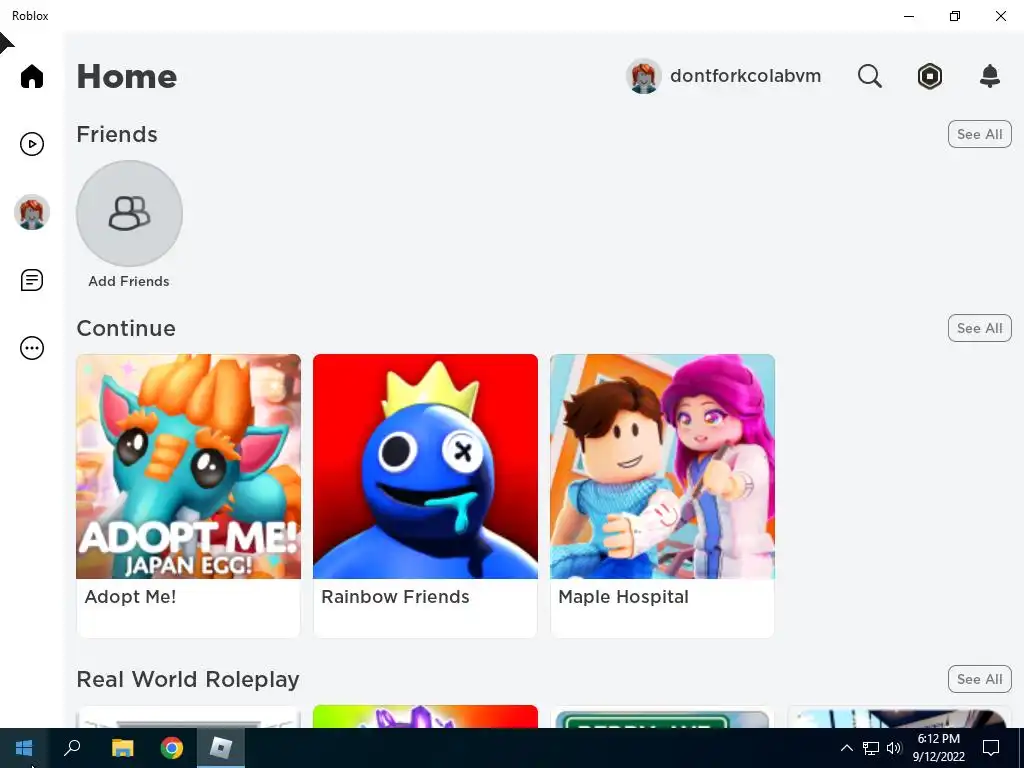
Task: See All in the Friends section
Action: [979, 134]
